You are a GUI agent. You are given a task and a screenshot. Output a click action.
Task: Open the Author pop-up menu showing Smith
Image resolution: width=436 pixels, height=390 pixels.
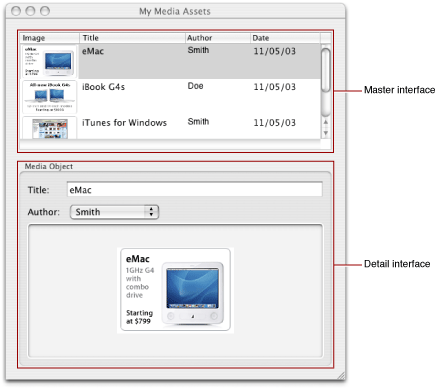[114, 212]
